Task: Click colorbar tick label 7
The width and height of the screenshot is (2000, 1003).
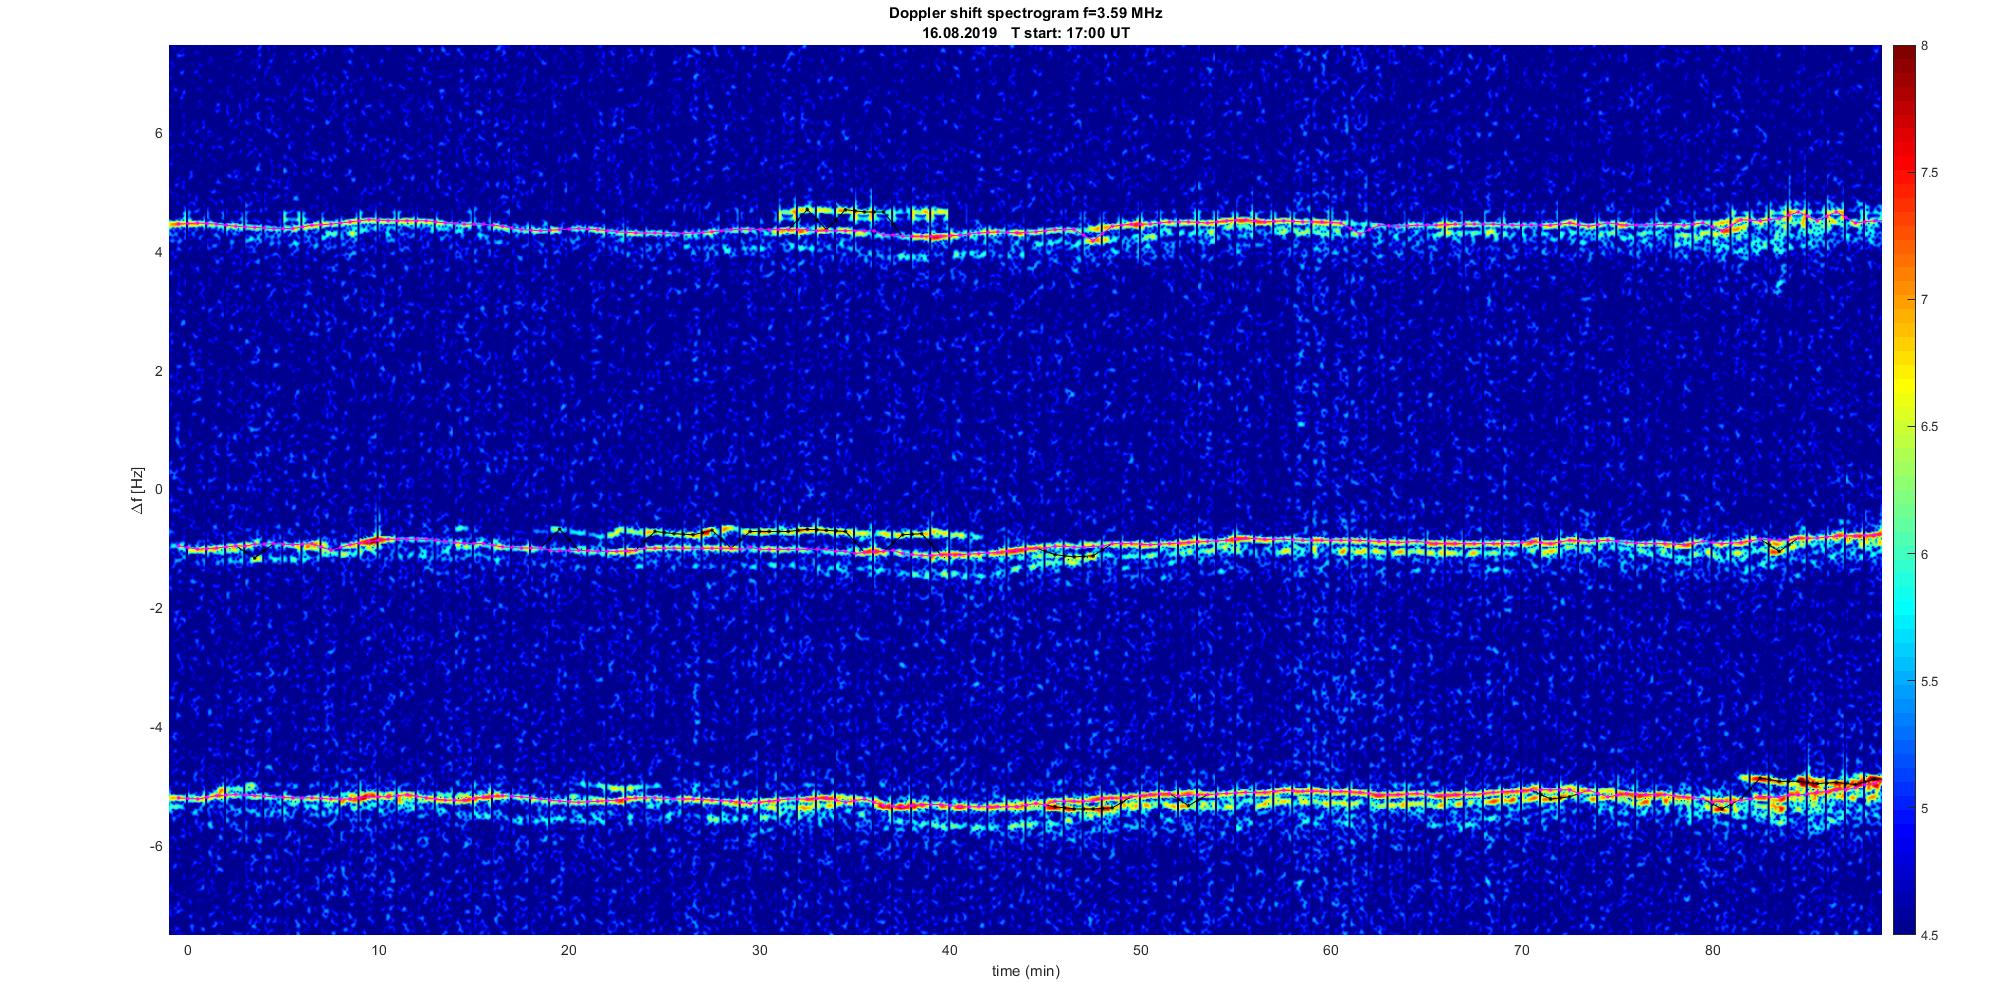Action: (1925, 300)
